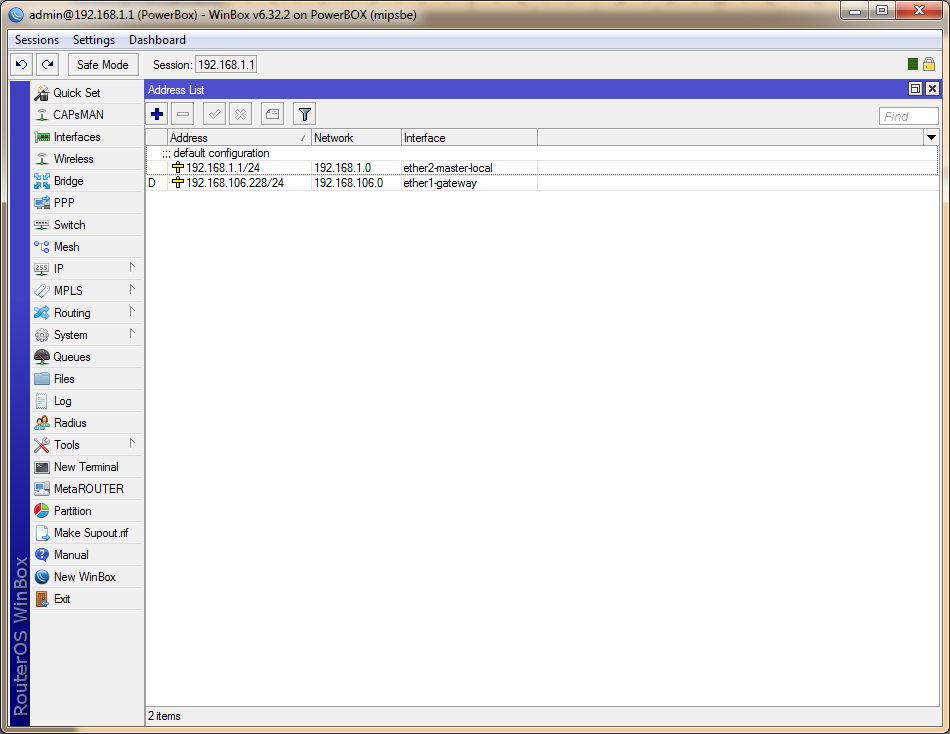Click the Disable (X) toolbar icon

(x=240, y=114)
